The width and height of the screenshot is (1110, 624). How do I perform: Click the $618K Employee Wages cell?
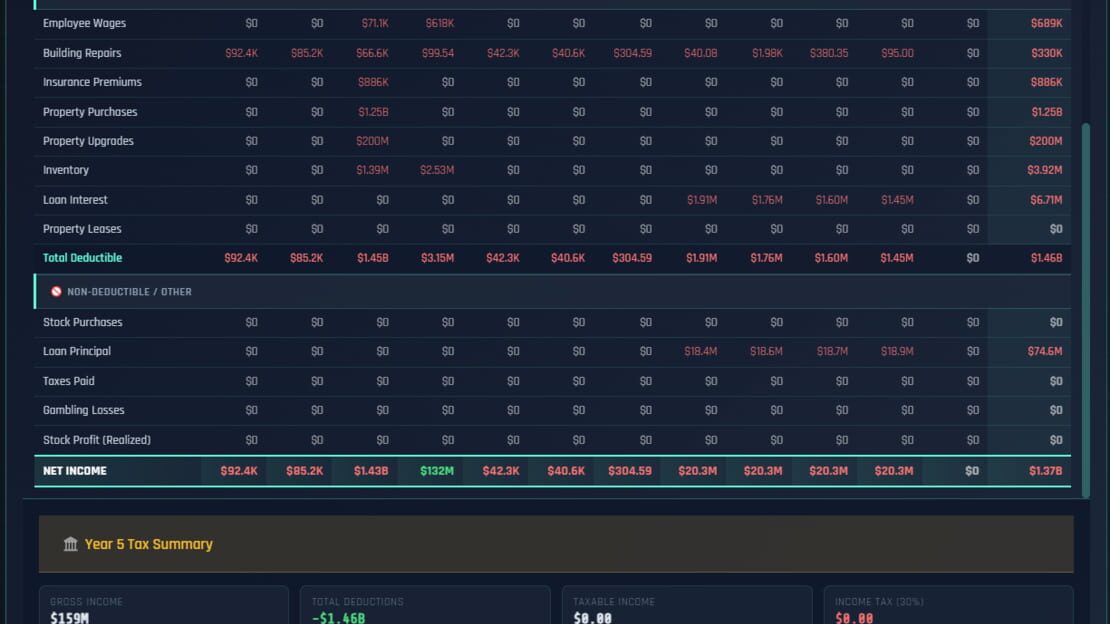coord(440,23)
